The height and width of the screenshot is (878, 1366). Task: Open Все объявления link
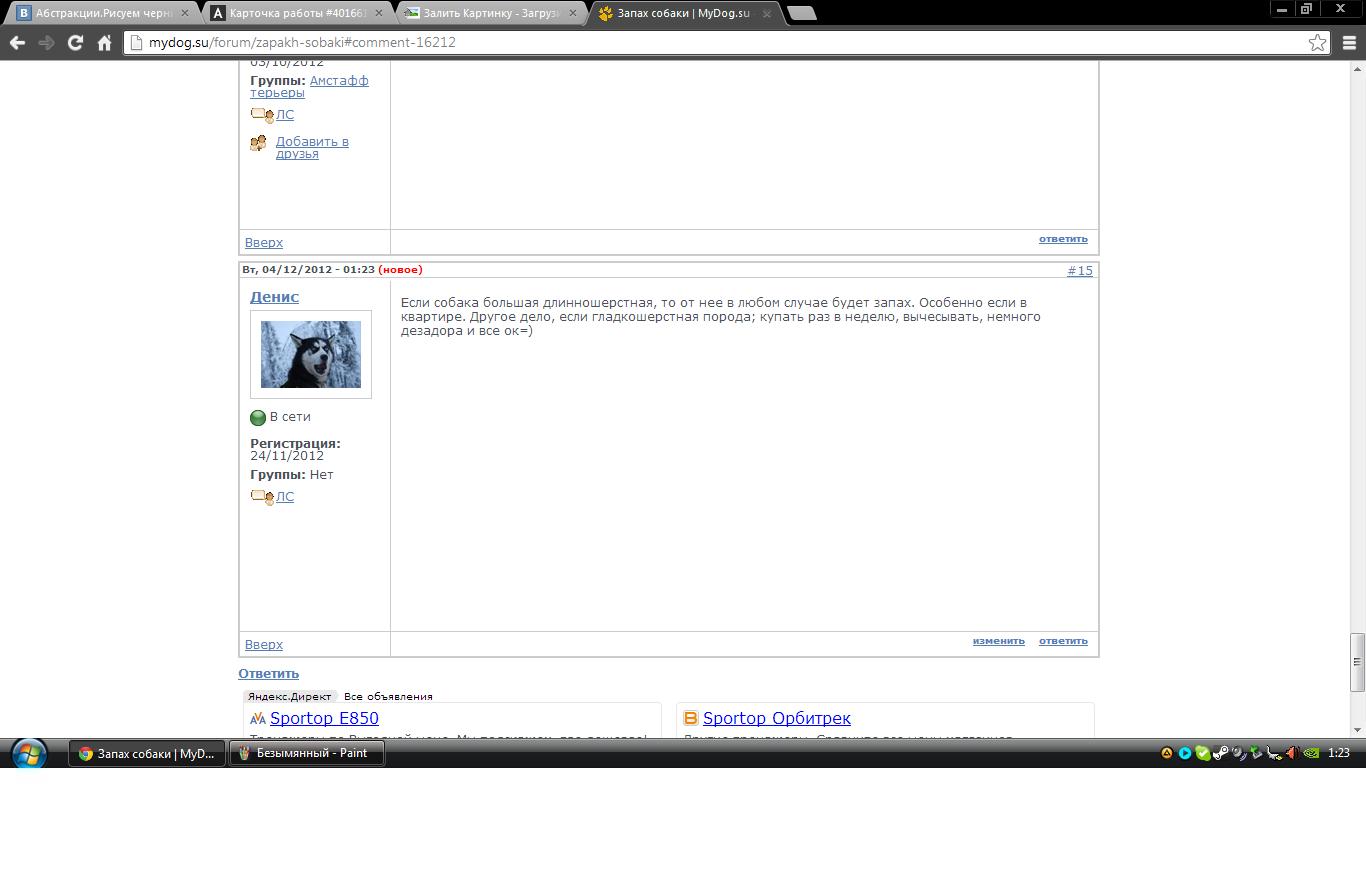388,696
